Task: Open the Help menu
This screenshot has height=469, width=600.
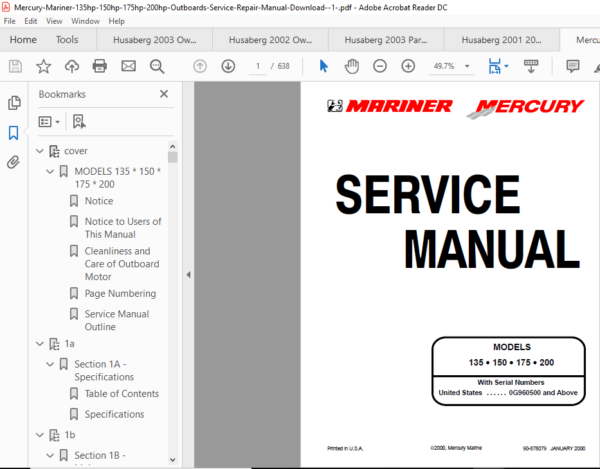Action: click(x=116, y=21)
